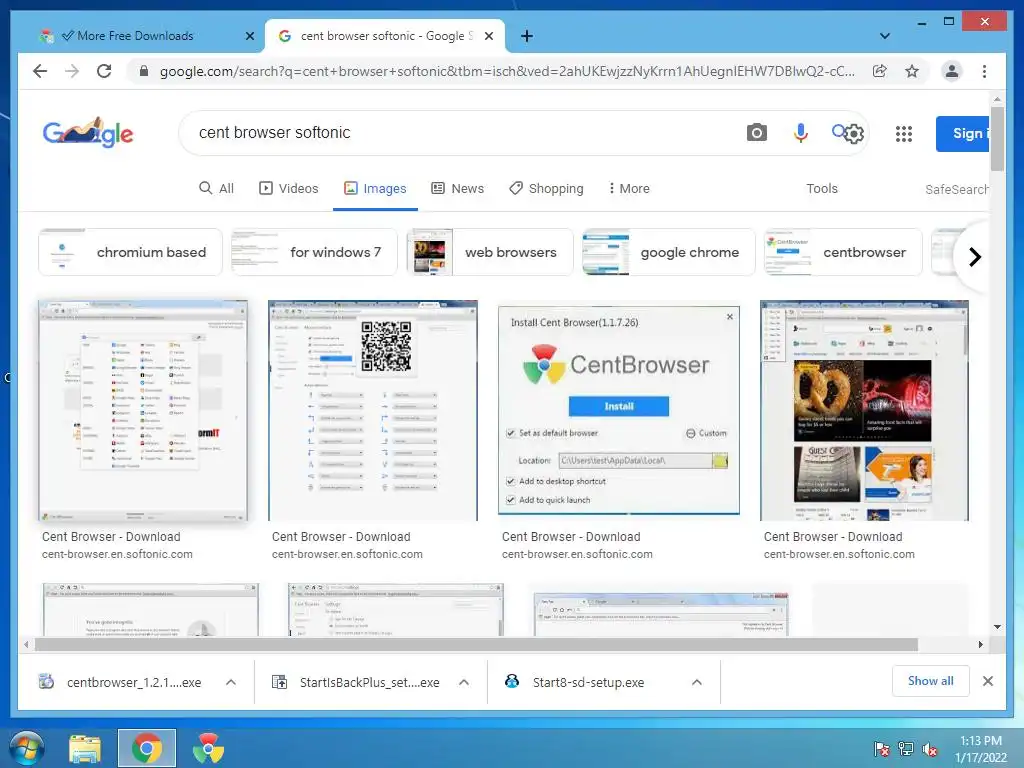The width and height of the screenshot is (1024, 768).
Task: Open the centbrowser_1.2.1 exe download item
Action: click(134, 682)
